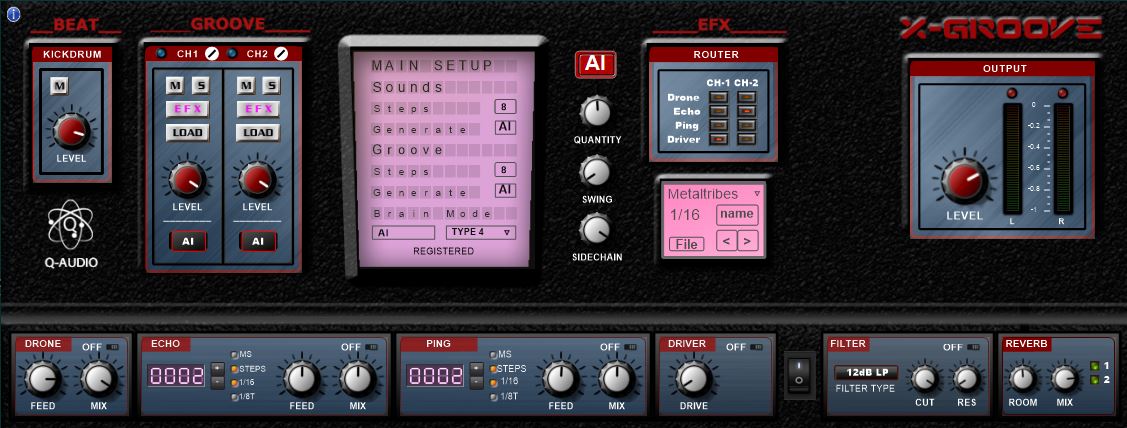Decrease Ping time with minus stepper
The width and height of the screenshot is (1127, 428).
pyautogui.click(x=477, y=382)
